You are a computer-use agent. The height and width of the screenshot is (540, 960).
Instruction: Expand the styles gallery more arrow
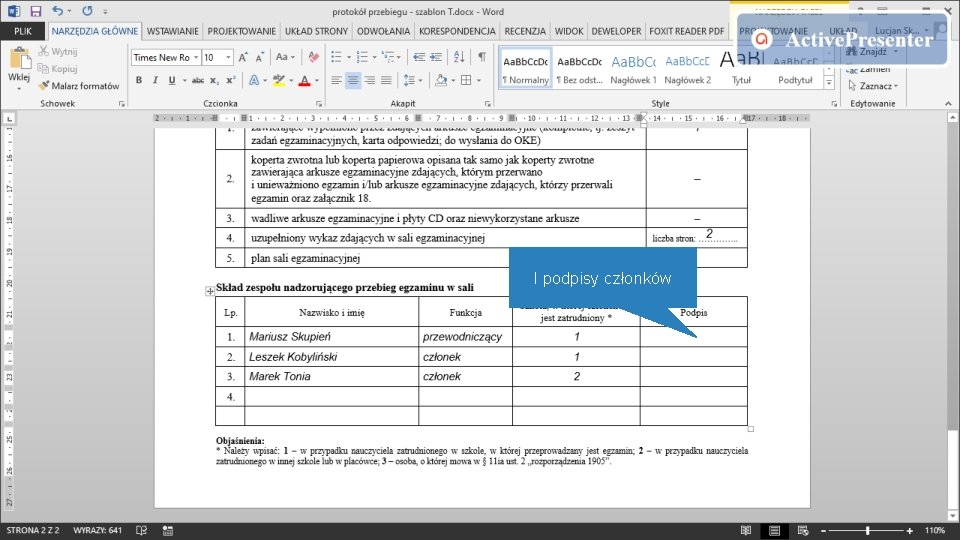829,83
